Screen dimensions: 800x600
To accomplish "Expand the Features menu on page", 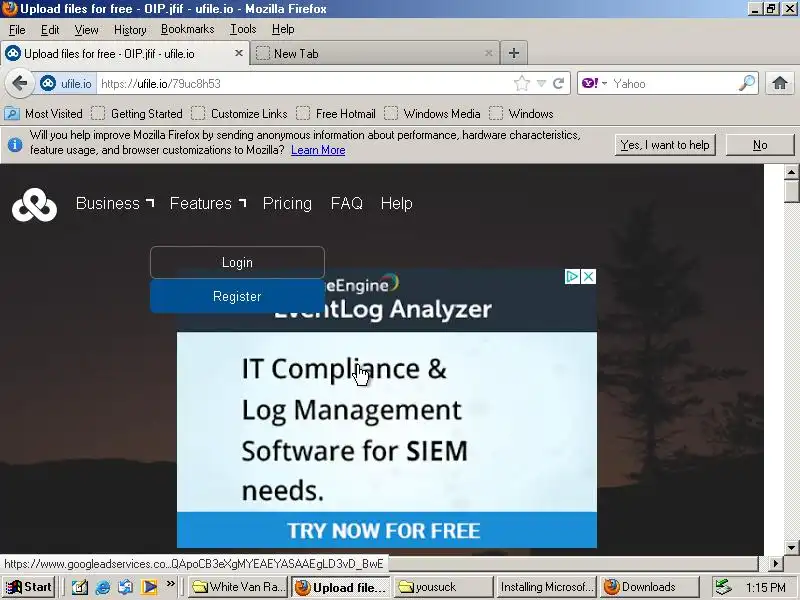I will [208, 203].
